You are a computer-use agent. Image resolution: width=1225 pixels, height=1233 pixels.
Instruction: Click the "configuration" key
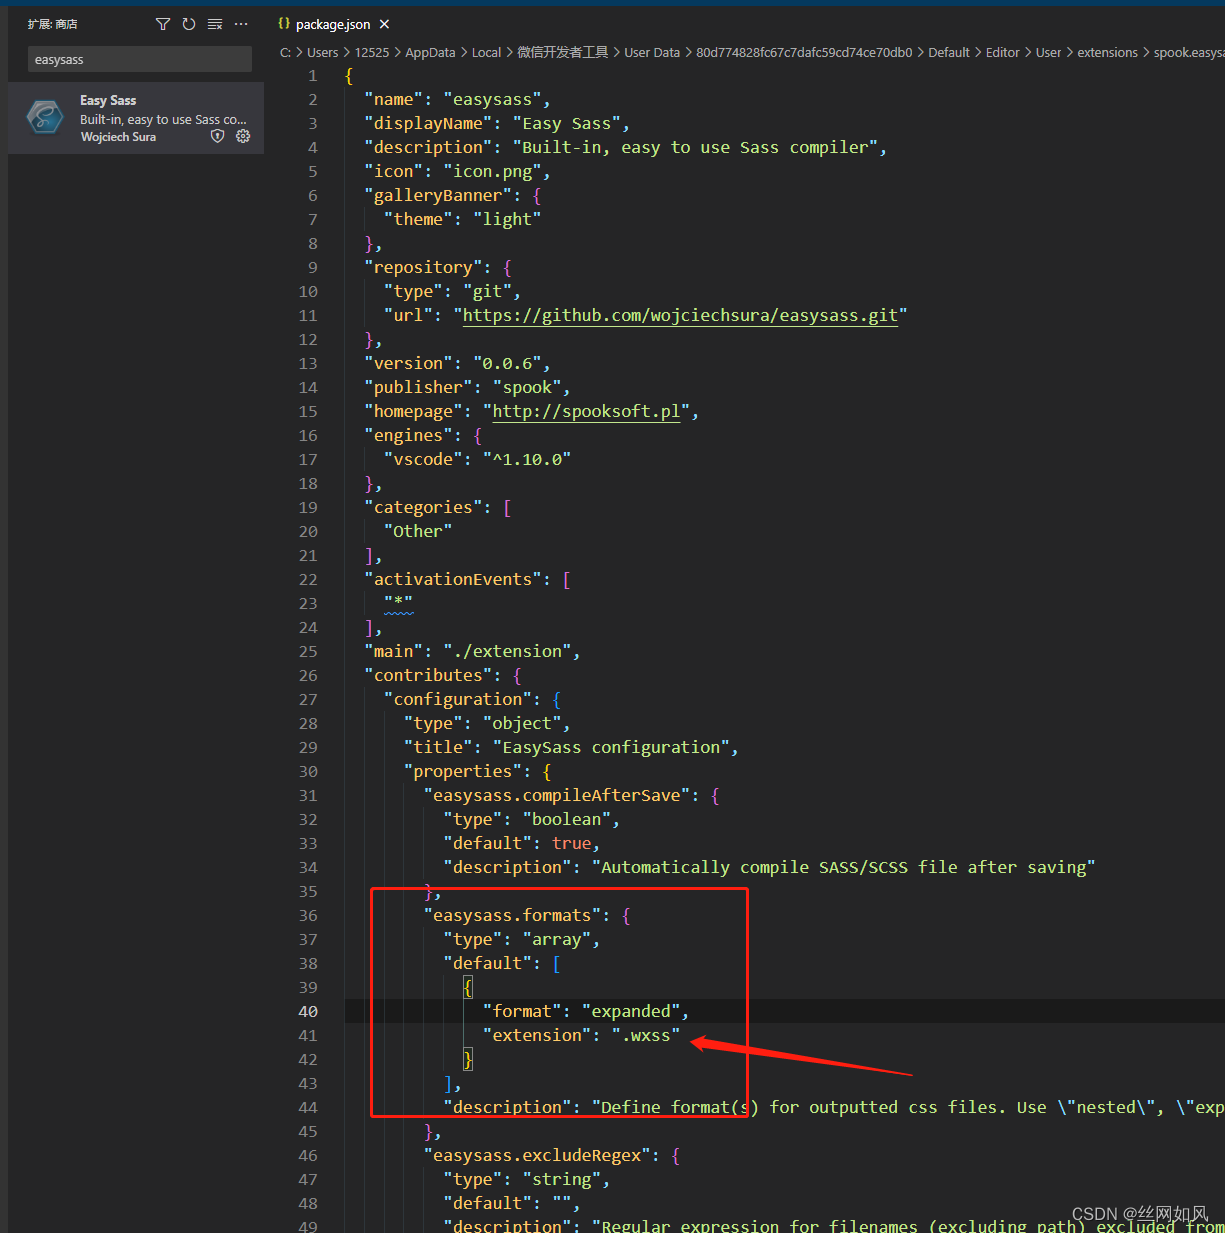(458, 699)
